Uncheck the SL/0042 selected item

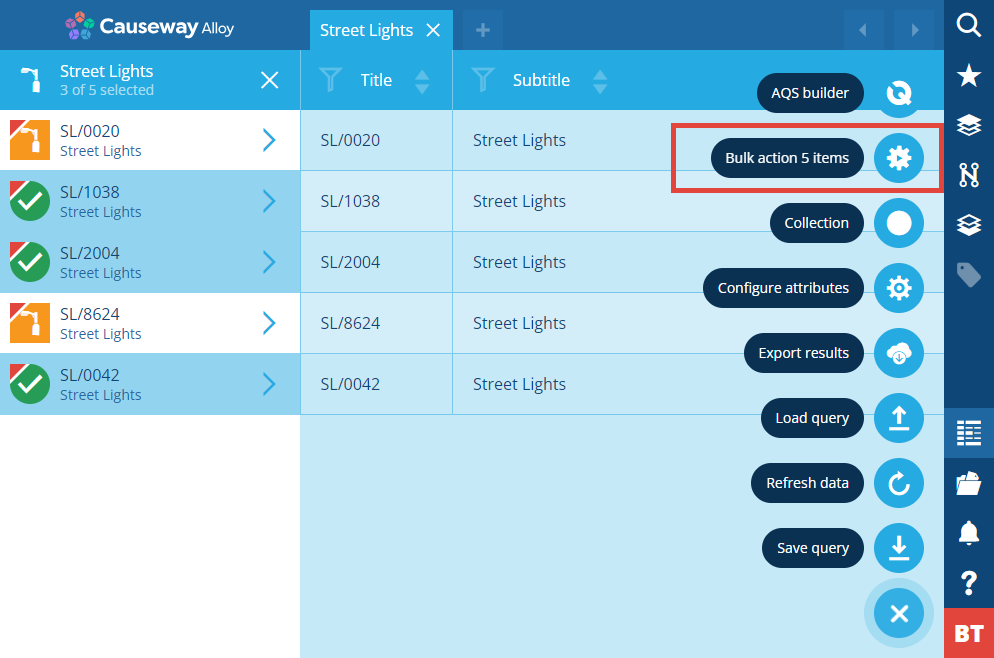click(30, 384)
